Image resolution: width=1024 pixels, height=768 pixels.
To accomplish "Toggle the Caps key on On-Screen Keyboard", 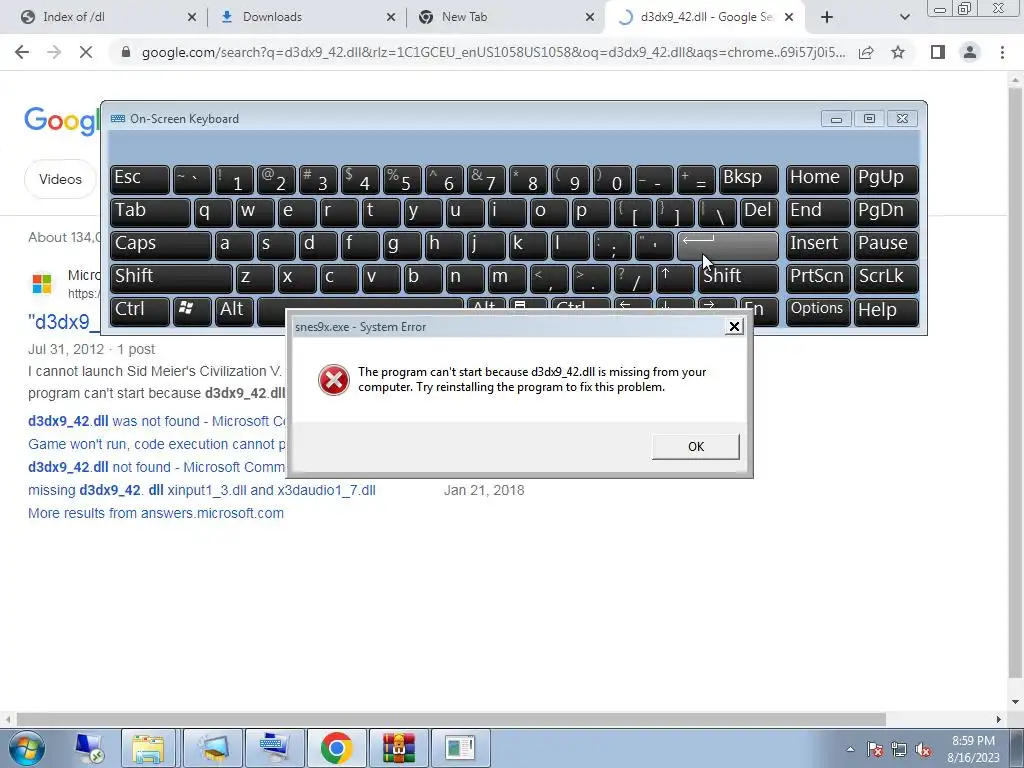I will [161, 245].
